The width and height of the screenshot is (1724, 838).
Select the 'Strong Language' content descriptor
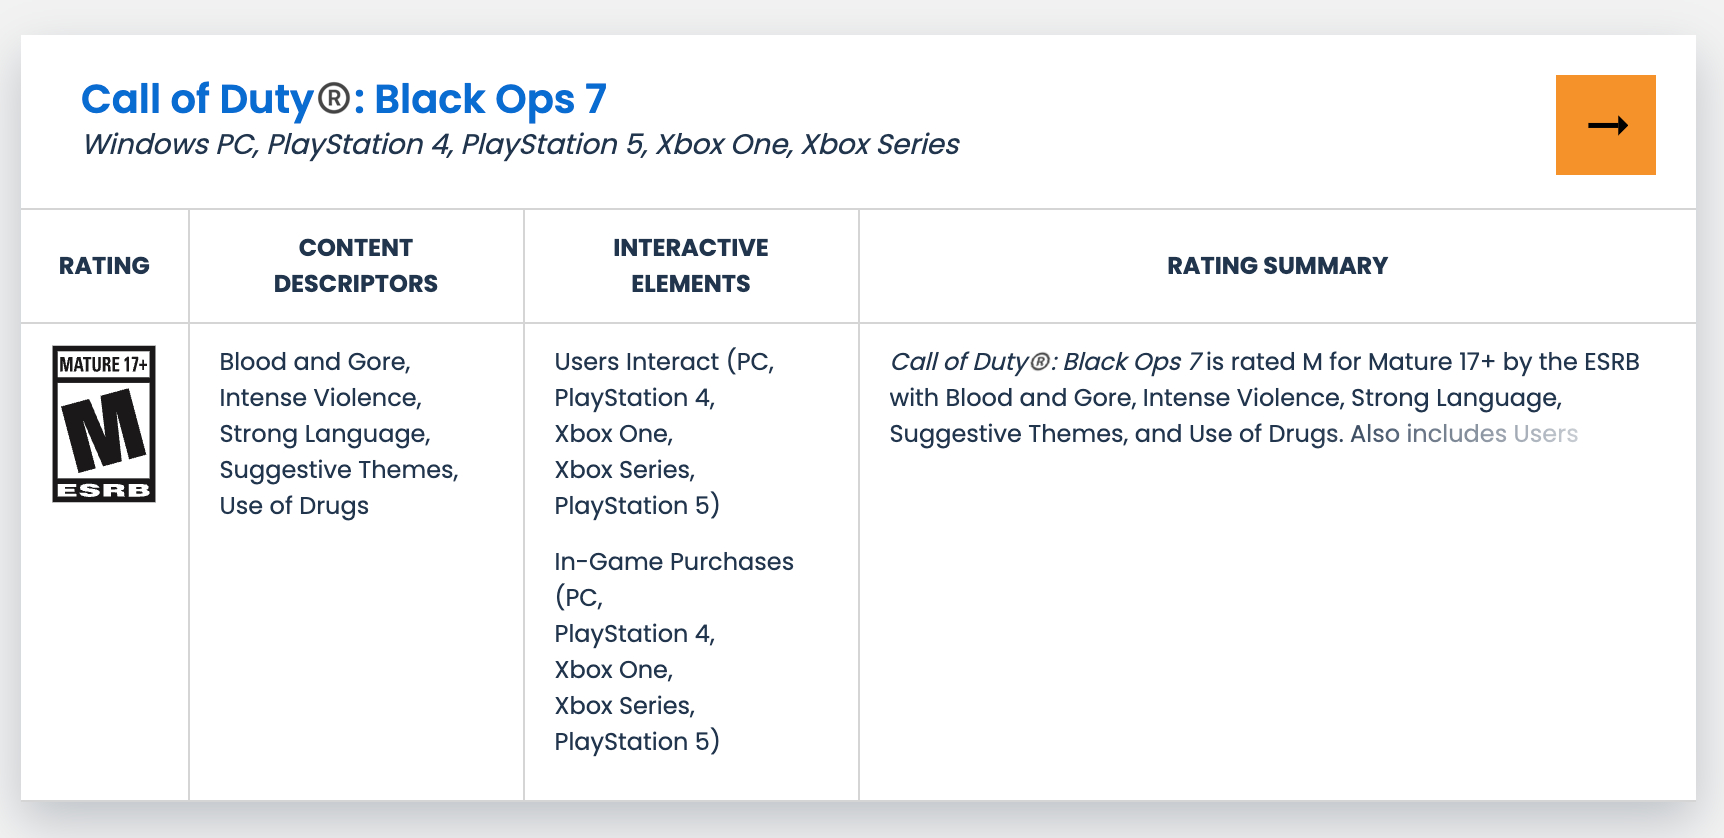325,434
